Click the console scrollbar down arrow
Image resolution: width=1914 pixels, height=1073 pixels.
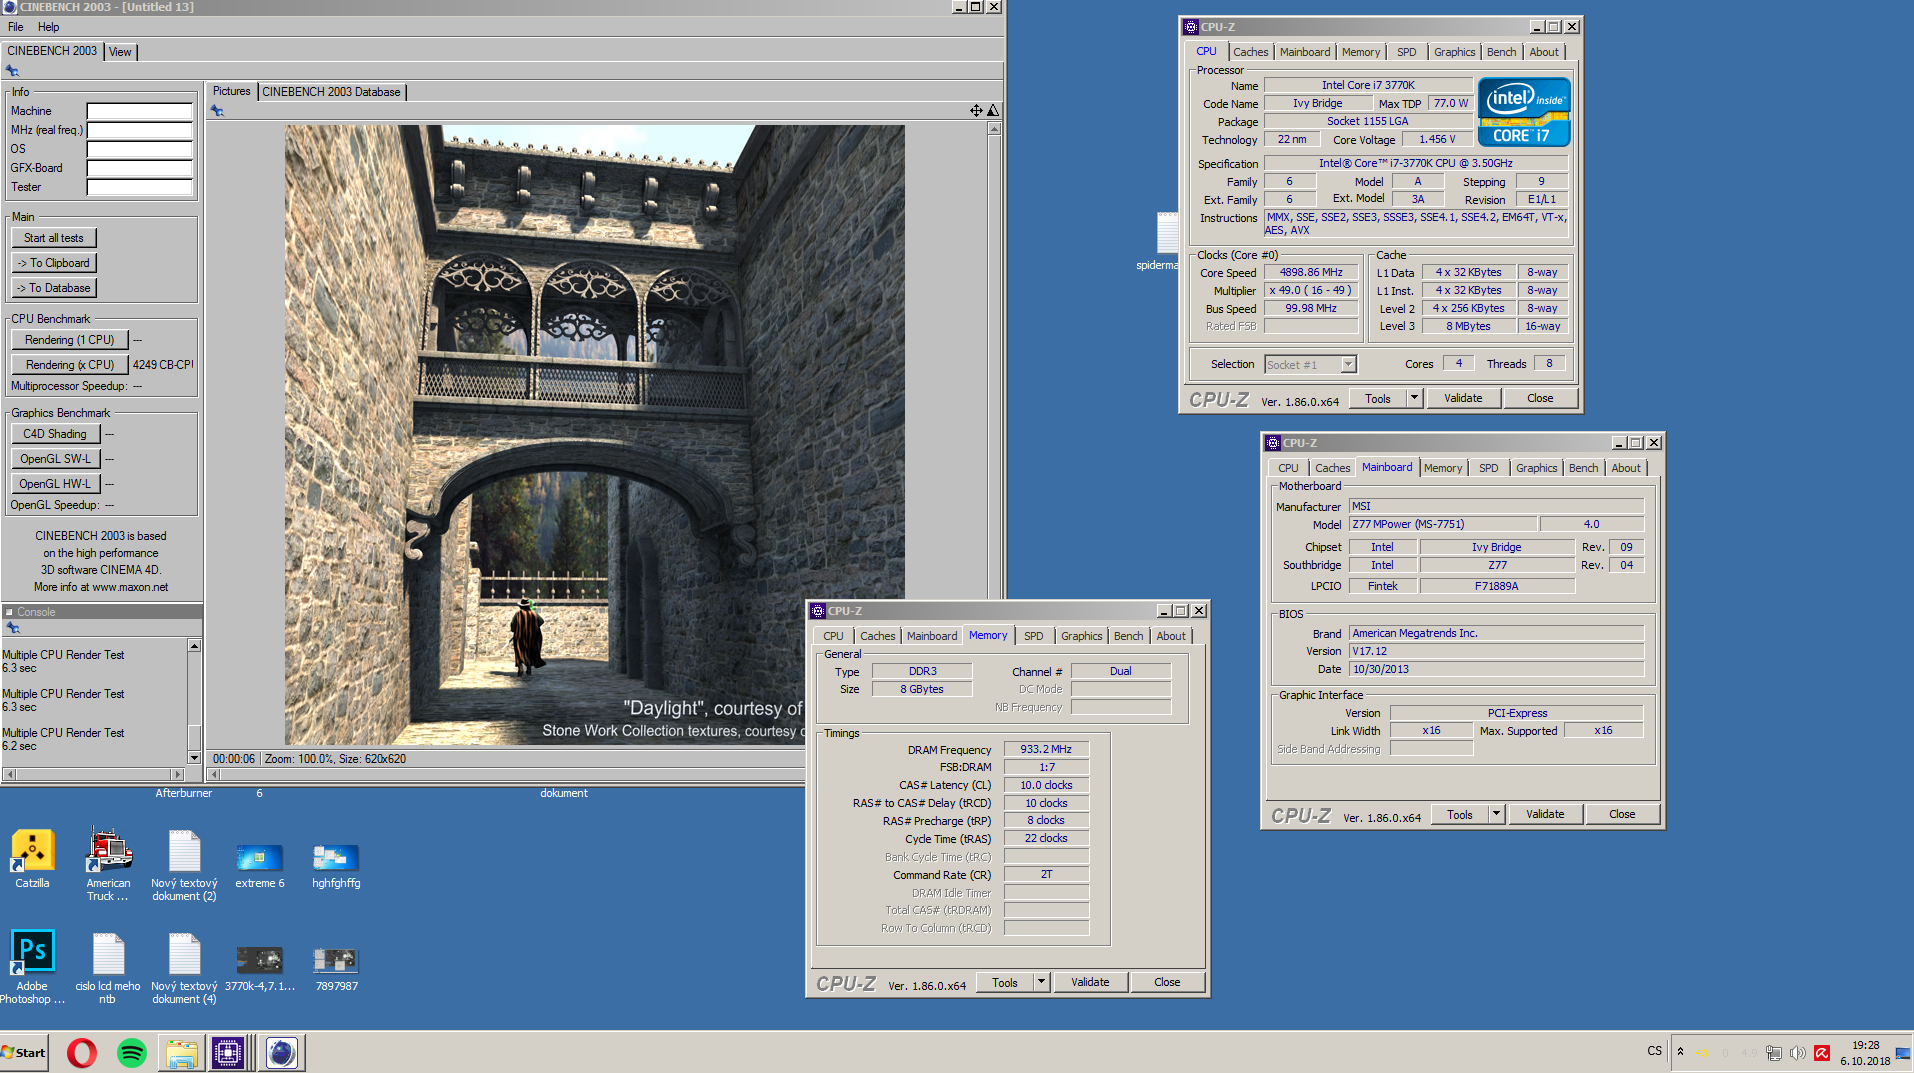(194, 759)
